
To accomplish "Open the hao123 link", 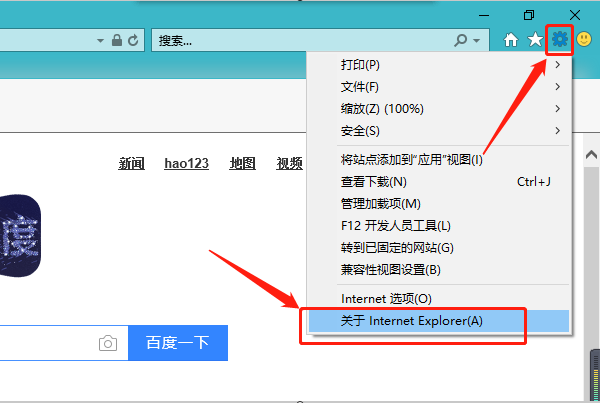I will (186, 163).
